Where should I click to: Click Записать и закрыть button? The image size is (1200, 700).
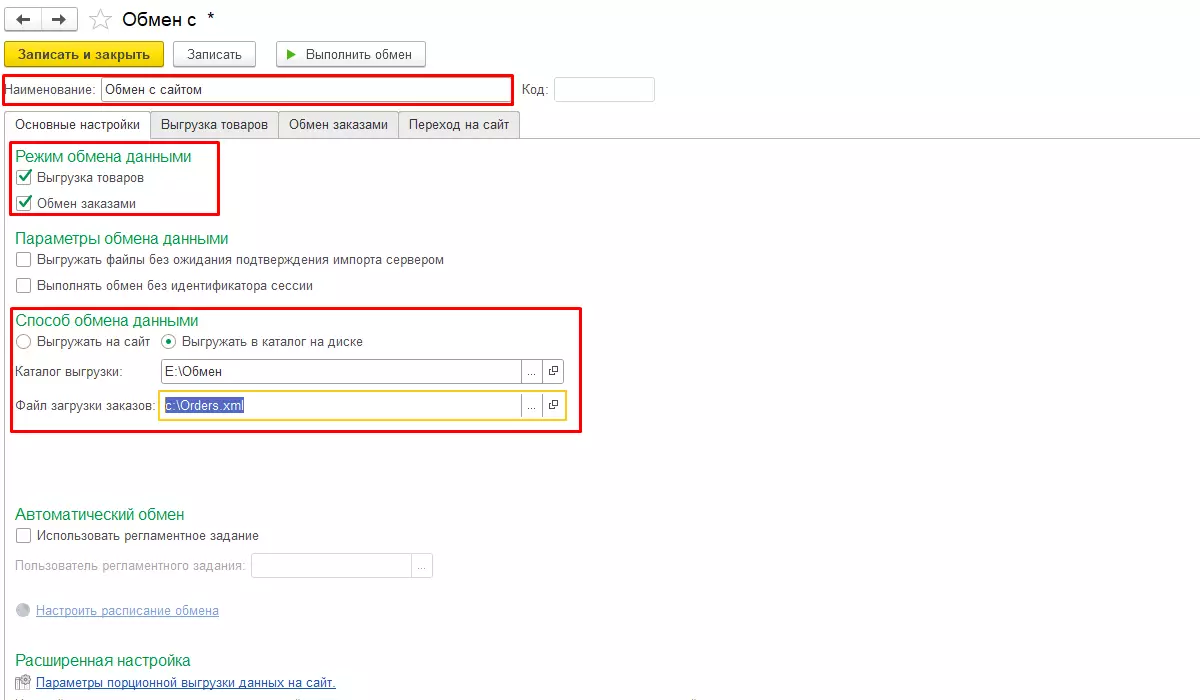[84, 54]
